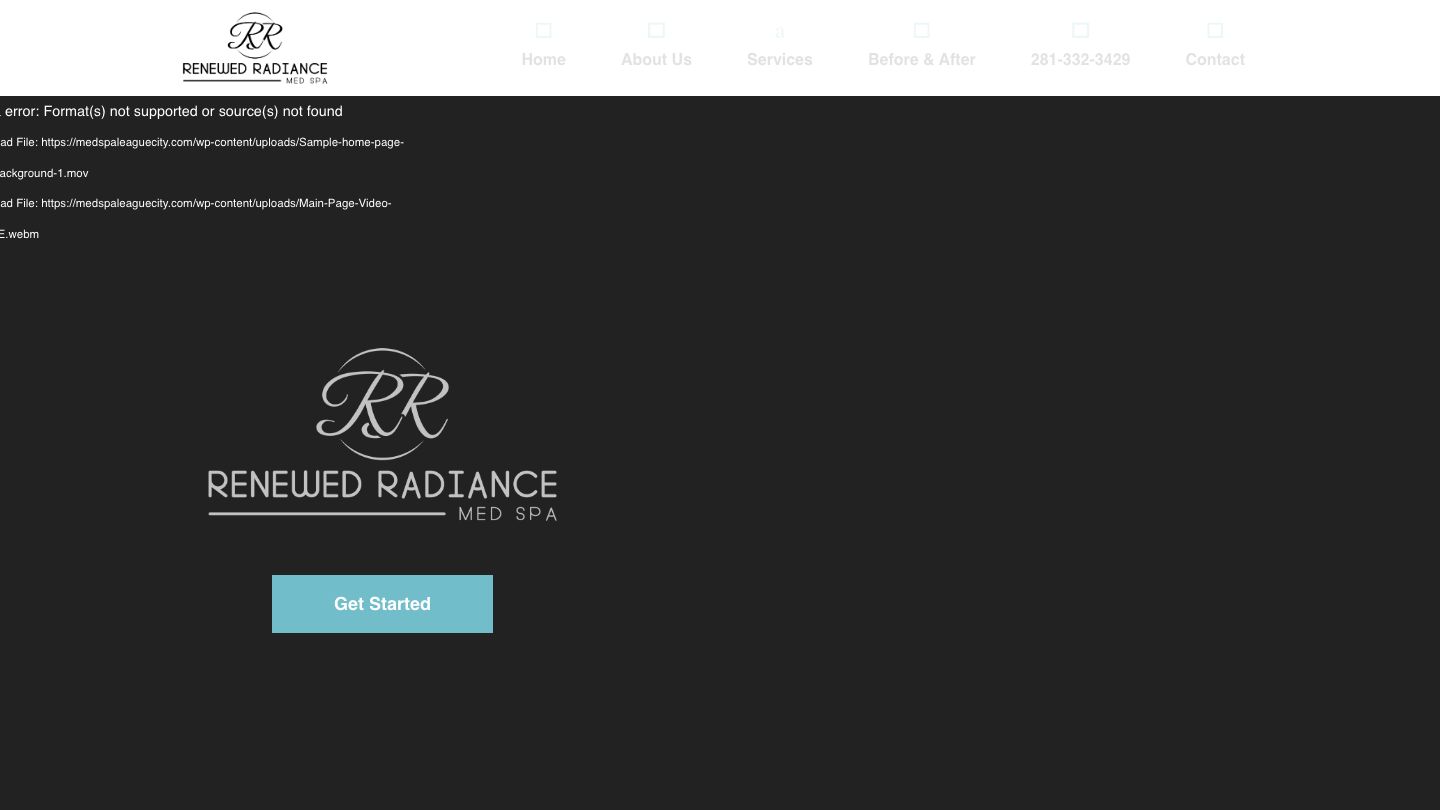Click the icon above the Home link

(543, 30)
